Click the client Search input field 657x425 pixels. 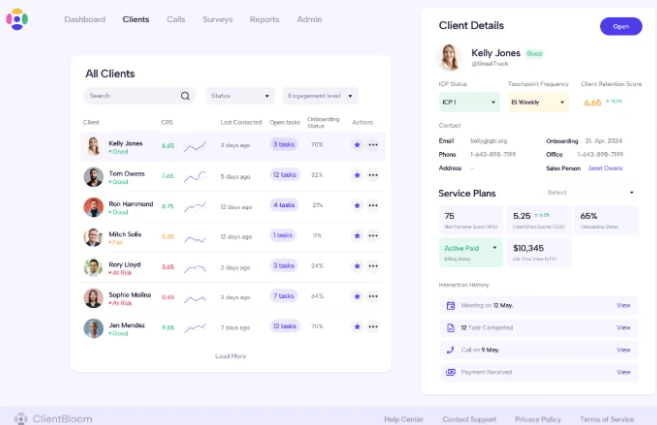[x=140, y=96]
